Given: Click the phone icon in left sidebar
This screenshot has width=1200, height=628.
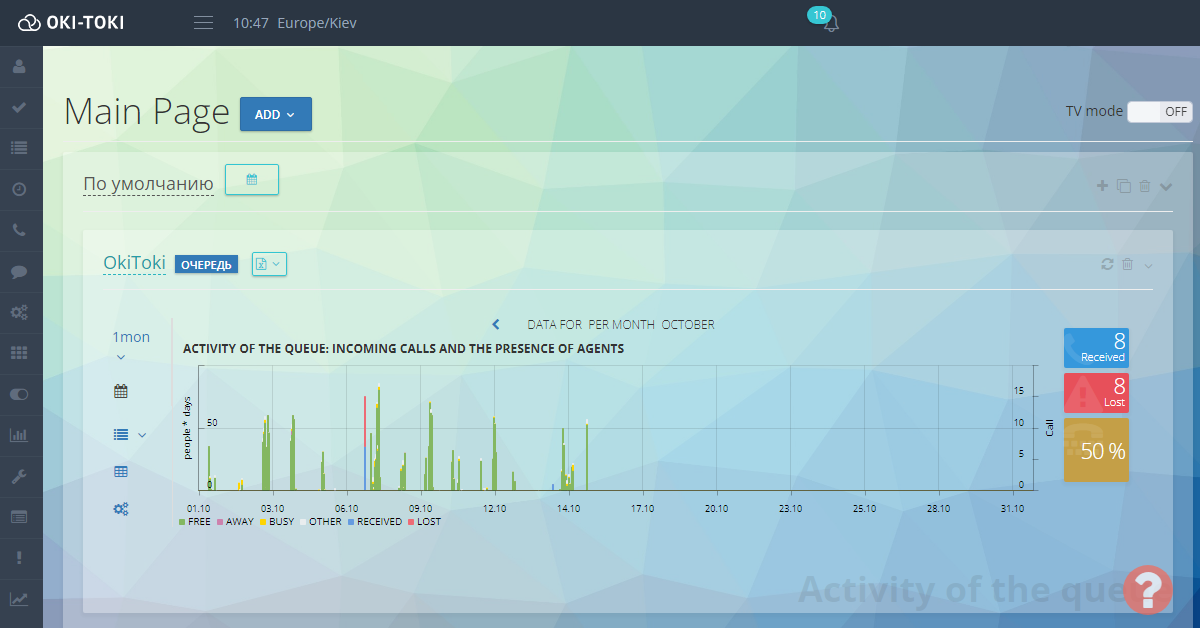Looking at the screenshot, I should [19, 230].
